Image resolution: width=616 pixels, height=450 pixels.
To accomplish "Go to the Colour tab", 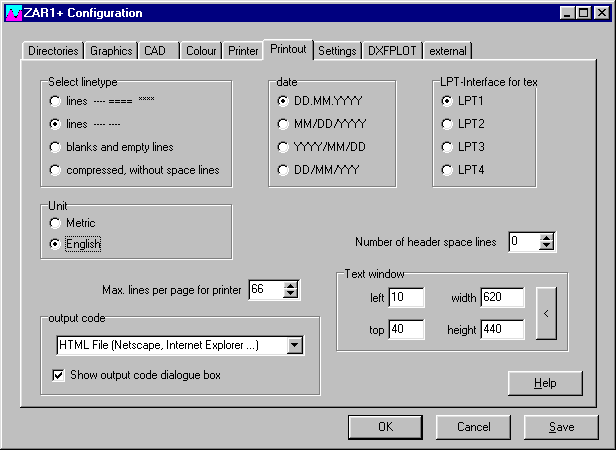I will pos(201,51).
